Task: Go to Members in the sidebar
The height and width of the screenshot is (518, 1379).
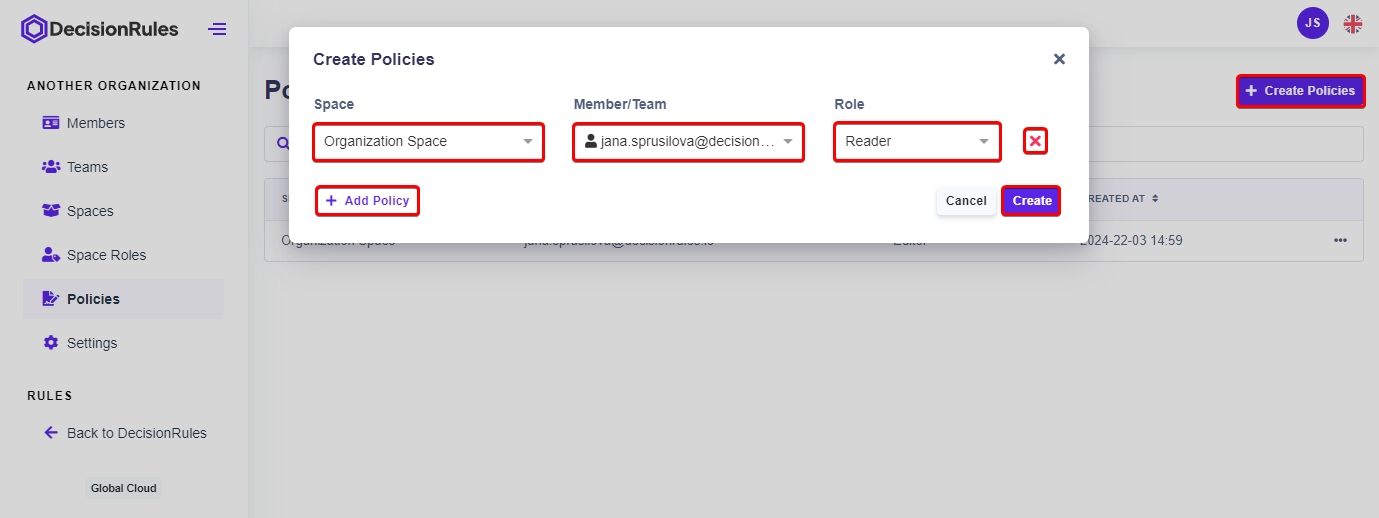Action: point(95,123)
